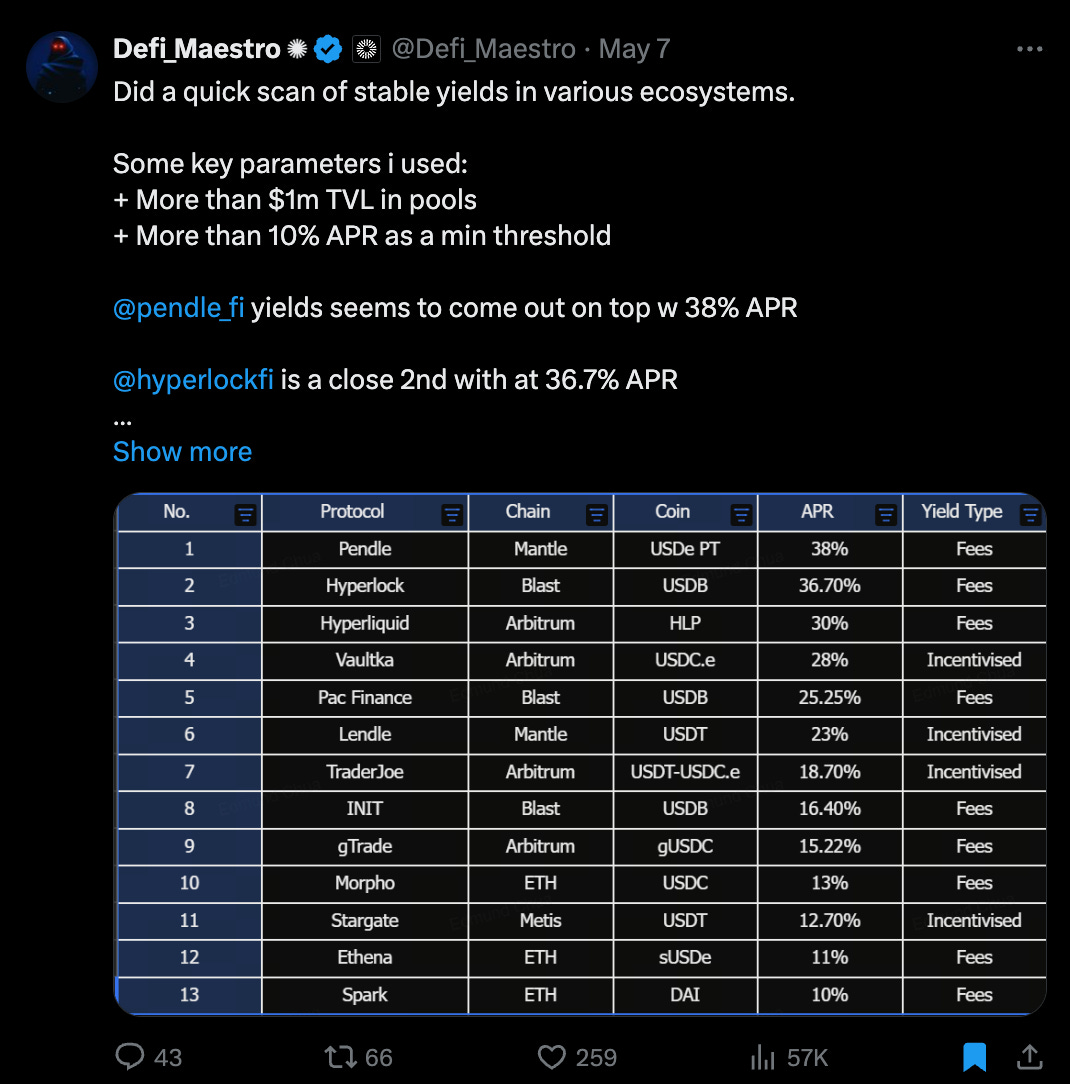The height and width of the screenshot is (1084, 1070).
Task: Like the post via the heart icon
Action: (x=552, y=1056)
